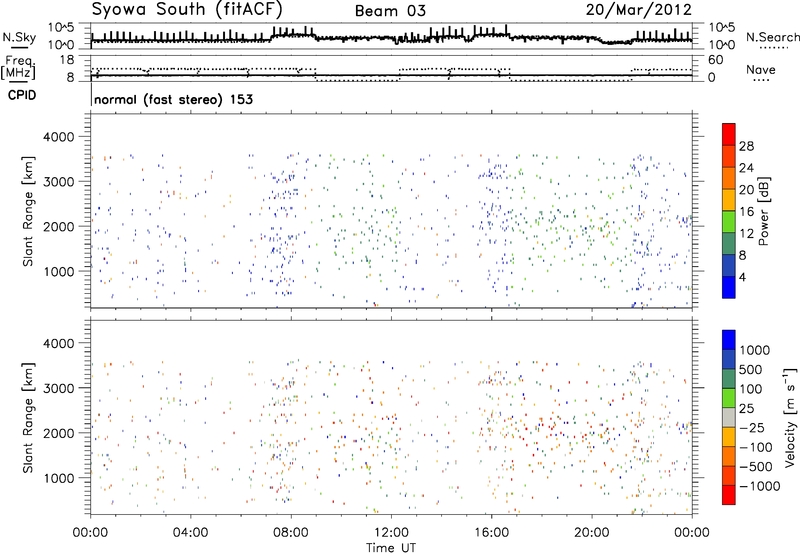Viewport: 800px width, 554px height.
Task: Click the 'Power [dB]' colorbar label
Action: (x=764, y=211)
